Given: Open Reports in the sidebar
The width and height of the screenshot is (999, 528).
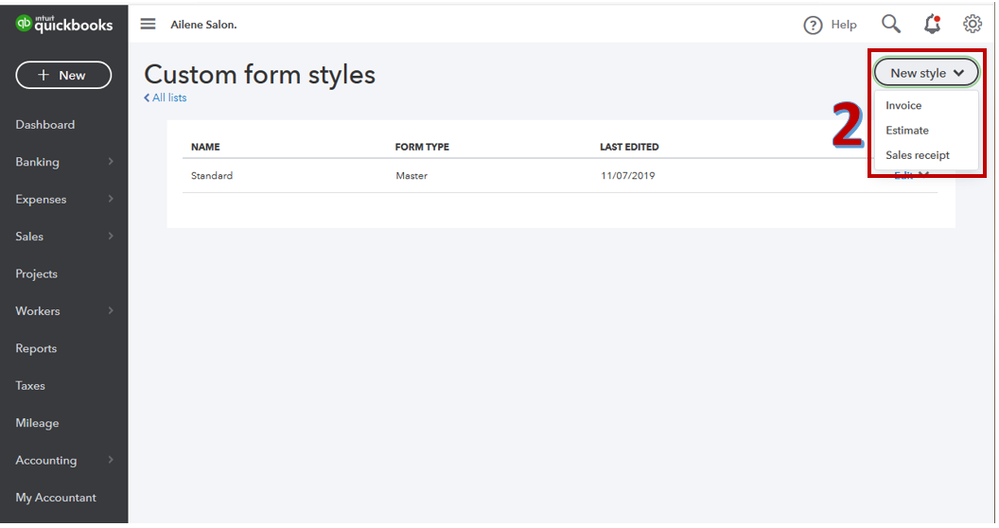Looking at the screenshot, I should tap(36, 348).
